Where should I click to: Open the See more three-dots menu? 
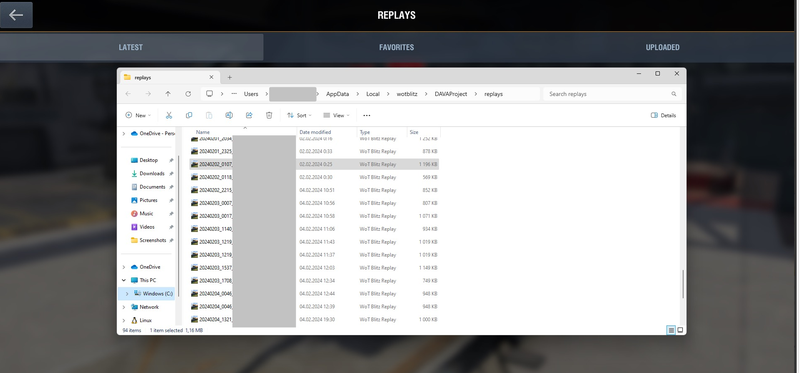point(366,115)
